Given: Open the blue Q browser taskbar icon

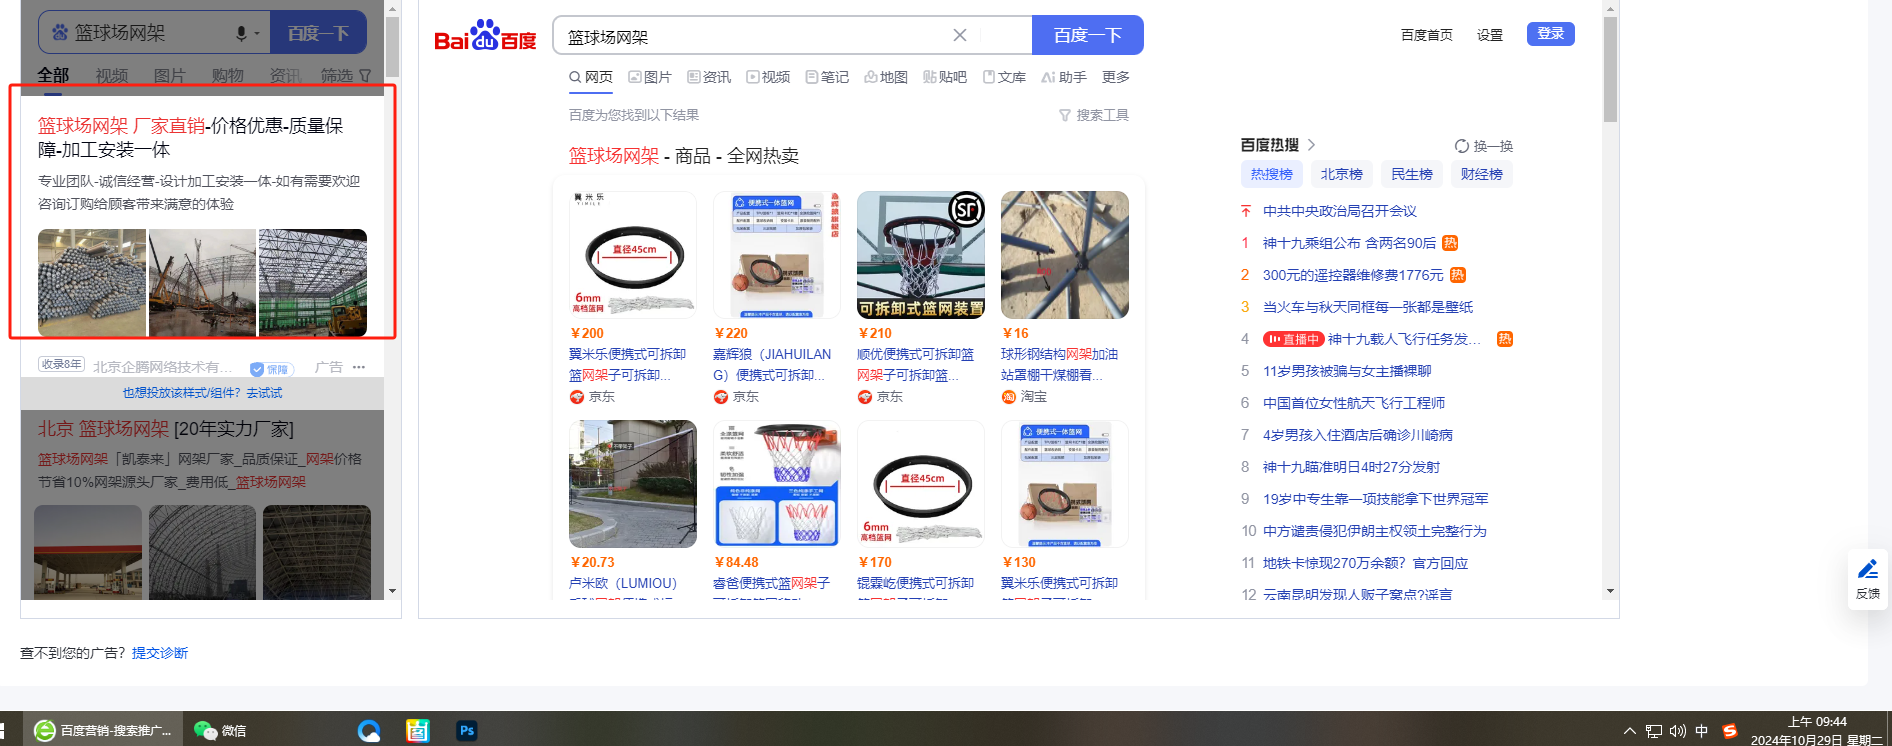Looking at the screenshot, I should pyautogui.click(x=369, y=731).
